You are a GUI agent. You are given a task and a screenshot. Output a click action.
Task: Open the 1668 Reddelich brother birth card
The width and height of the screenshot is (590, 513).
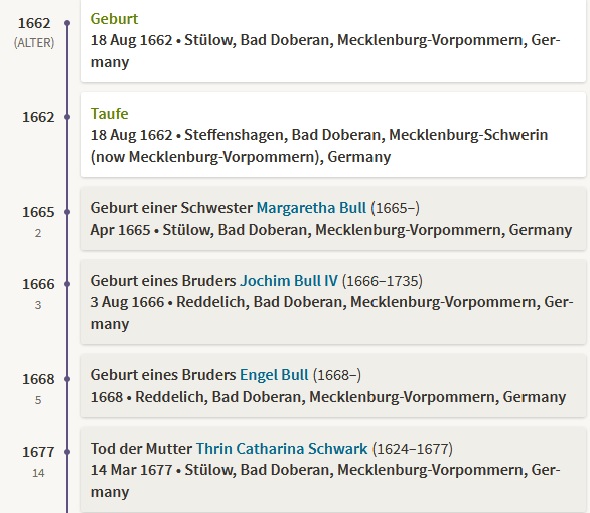click(x=333, y=386)
